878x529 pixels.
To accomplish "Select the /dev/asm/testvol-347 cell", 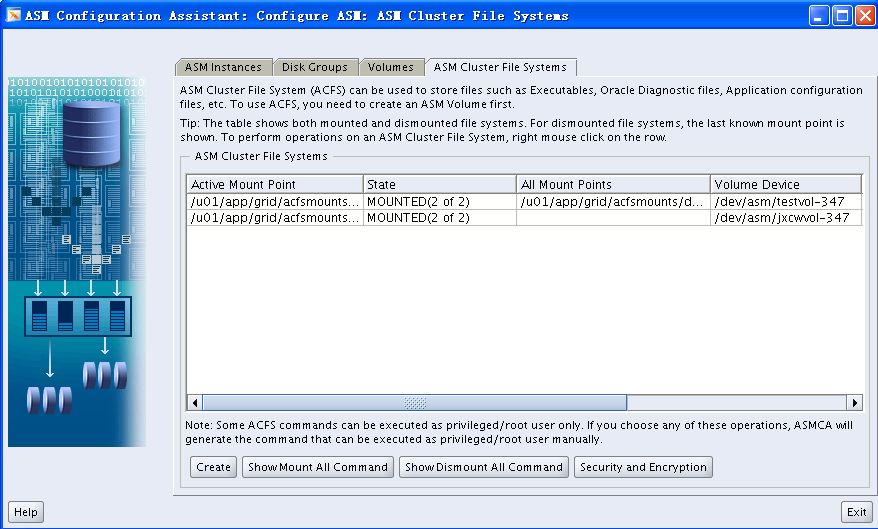I will (x=786, y=202).
